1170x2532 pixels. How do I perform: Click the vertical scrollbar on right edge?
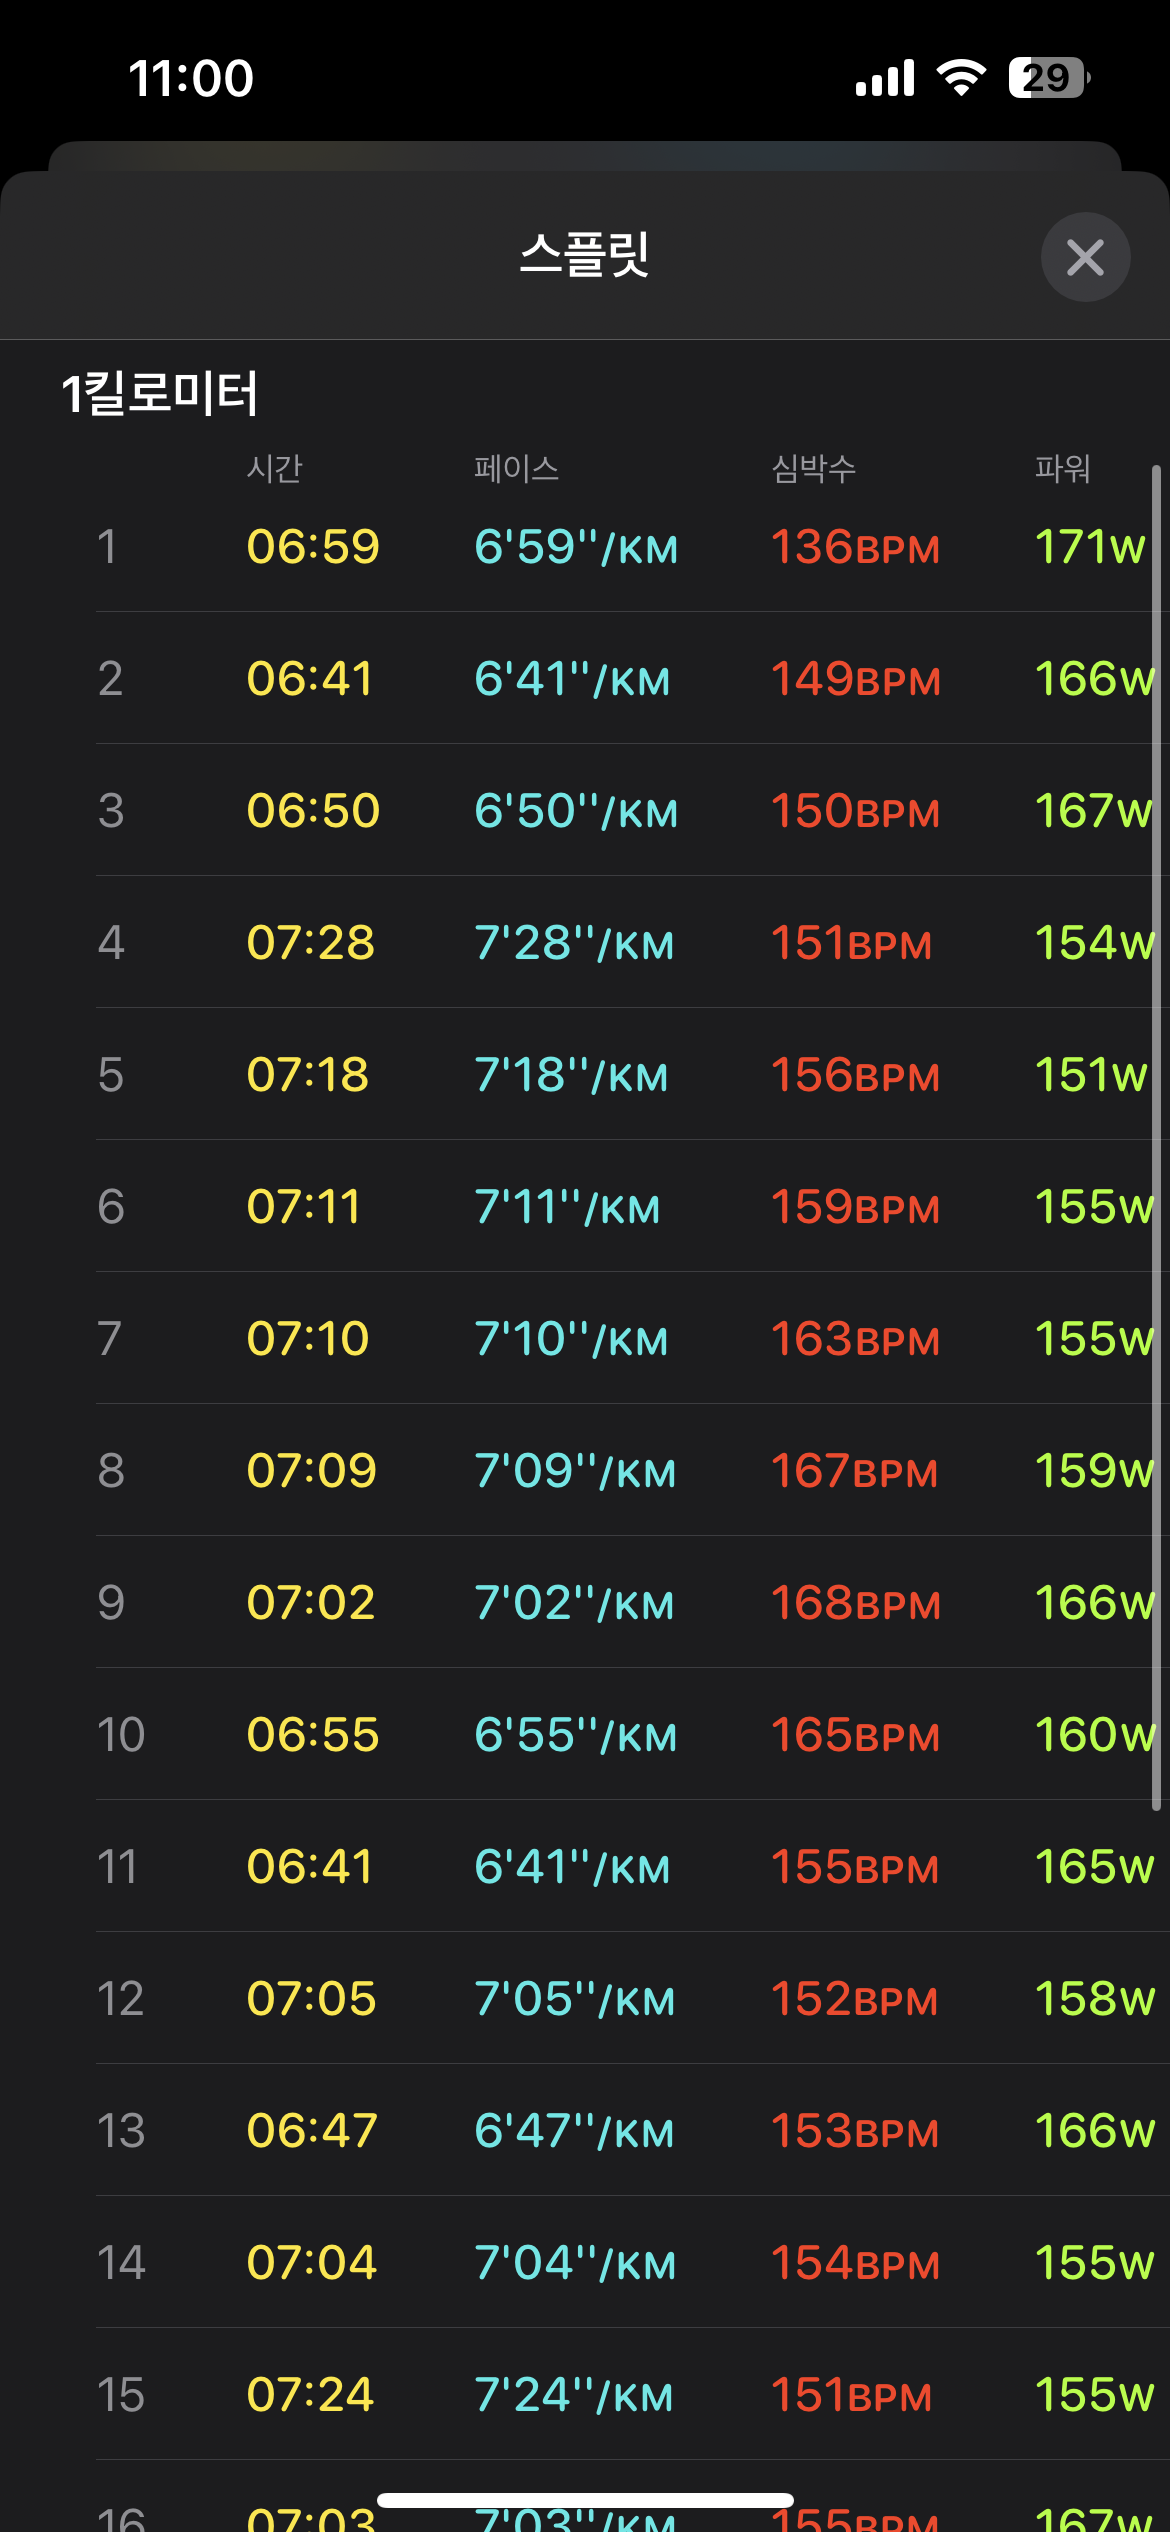point(1156,1140)
